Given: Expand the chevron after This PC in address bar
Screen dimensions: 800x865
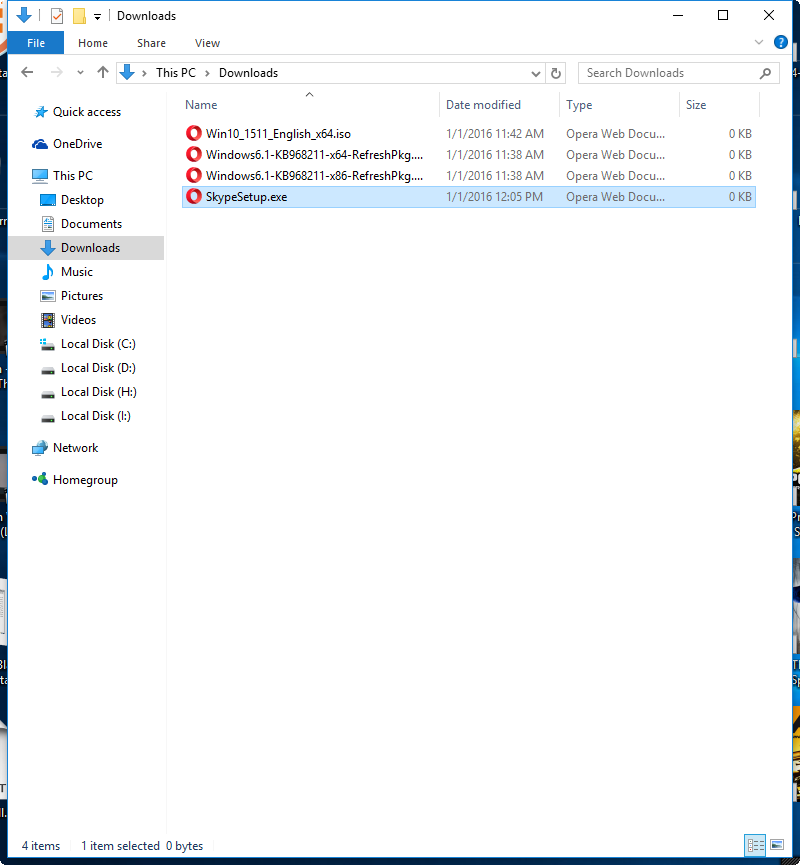Looking at the screenshot, I should [x=207, y=73].
